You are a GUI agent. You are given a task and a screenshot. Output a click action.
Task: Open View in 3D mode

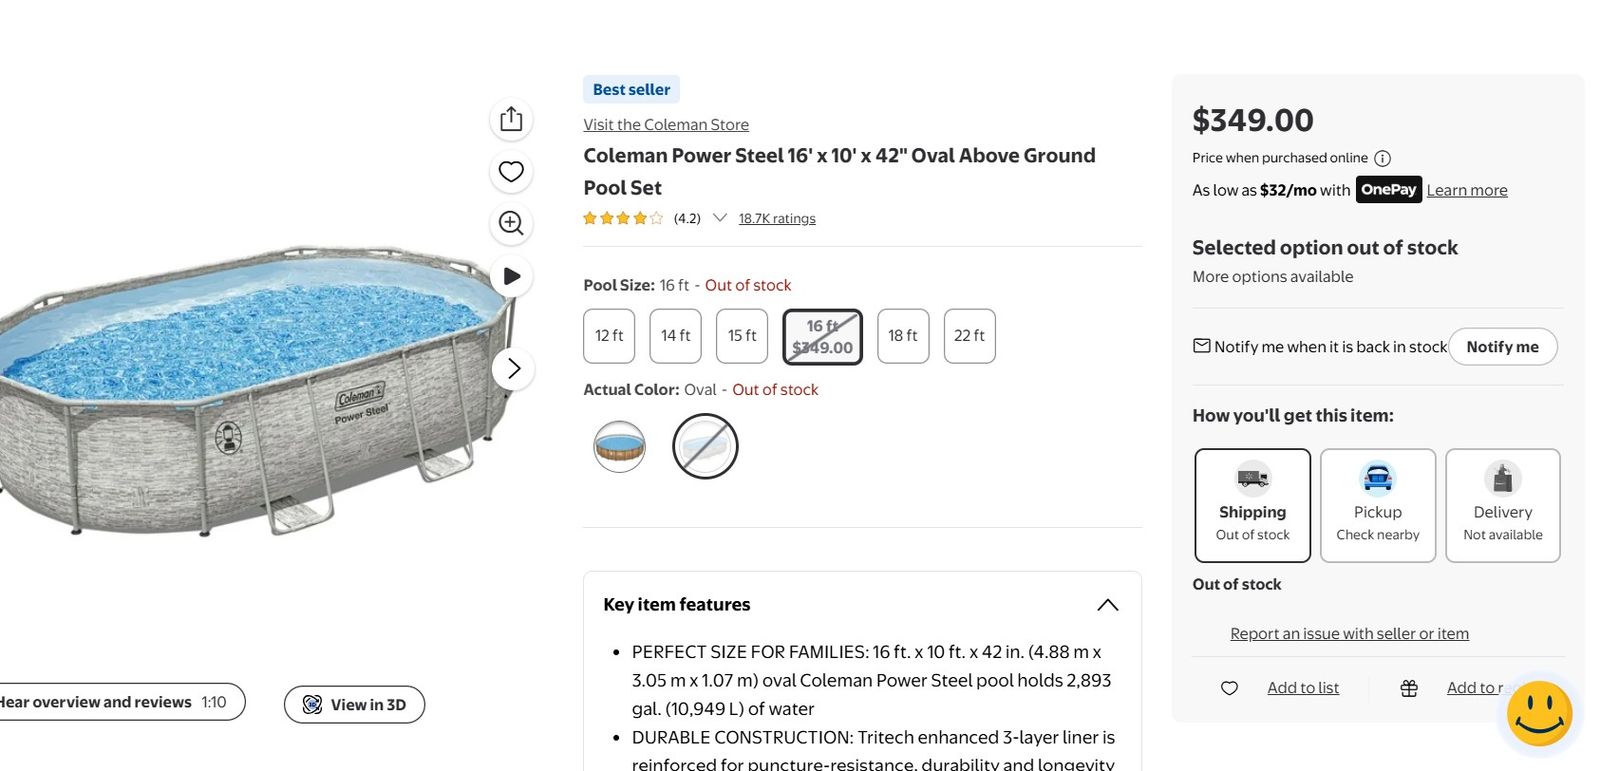[354, 704]
